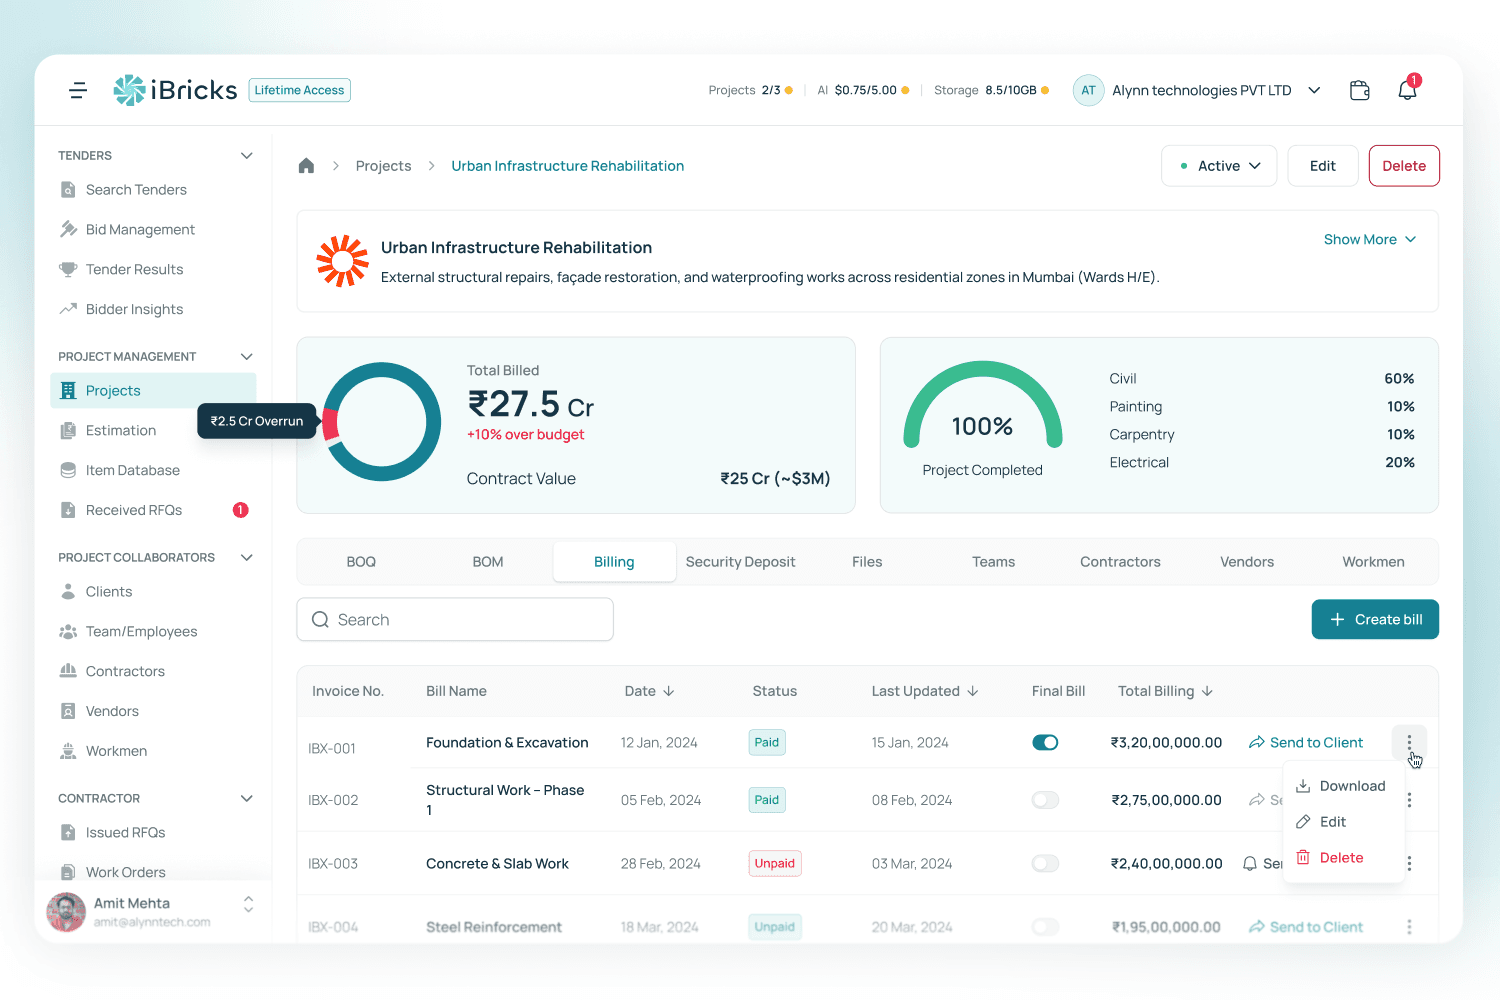The image size is (1500, 1000).
Task: Click the iBricks logo
Action: (x=175, y=90)
